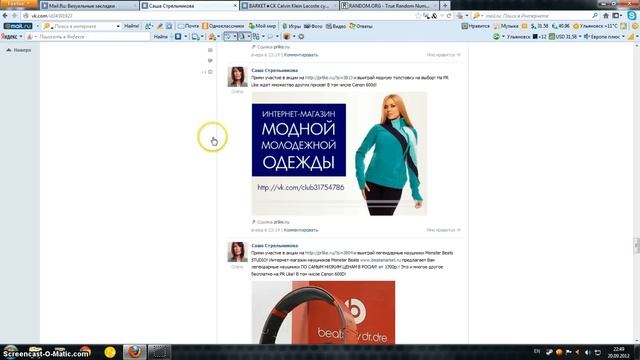Click the Skype icon in the toolbar
Viewport: 640px width, 360px height.
point(632,16)
